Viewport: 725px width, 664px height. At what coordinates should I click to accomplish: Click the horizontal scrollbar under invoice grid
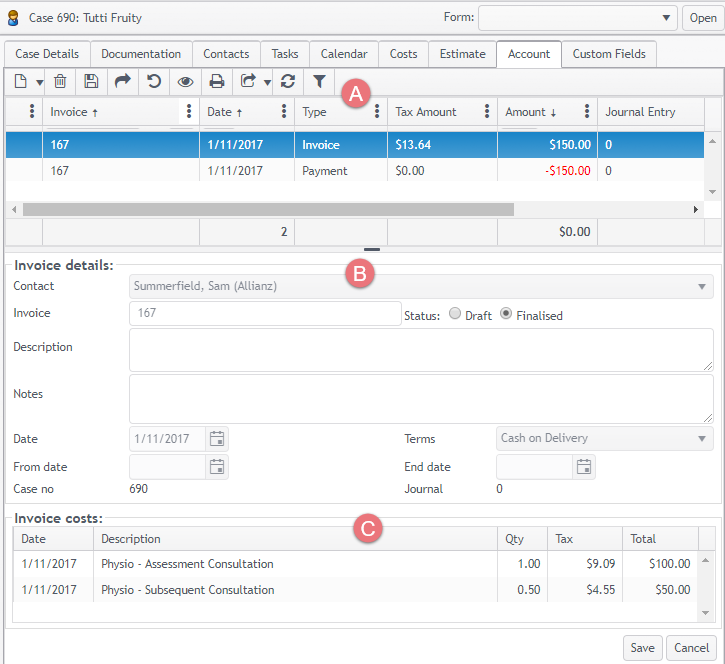point(268,210)
